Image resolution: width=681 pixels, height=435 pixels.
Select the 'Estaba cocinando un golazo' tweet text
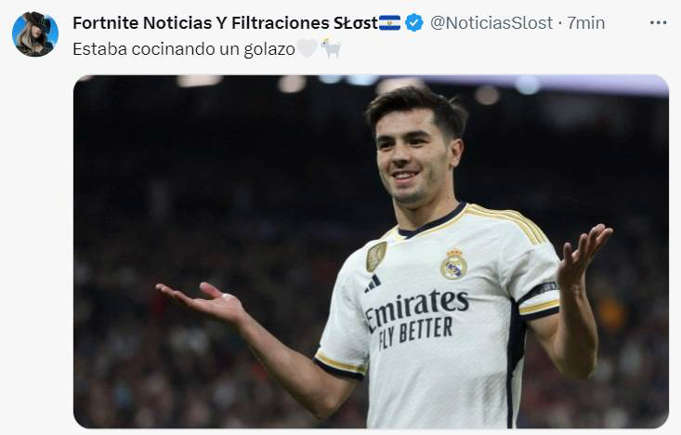click(184, 49)
